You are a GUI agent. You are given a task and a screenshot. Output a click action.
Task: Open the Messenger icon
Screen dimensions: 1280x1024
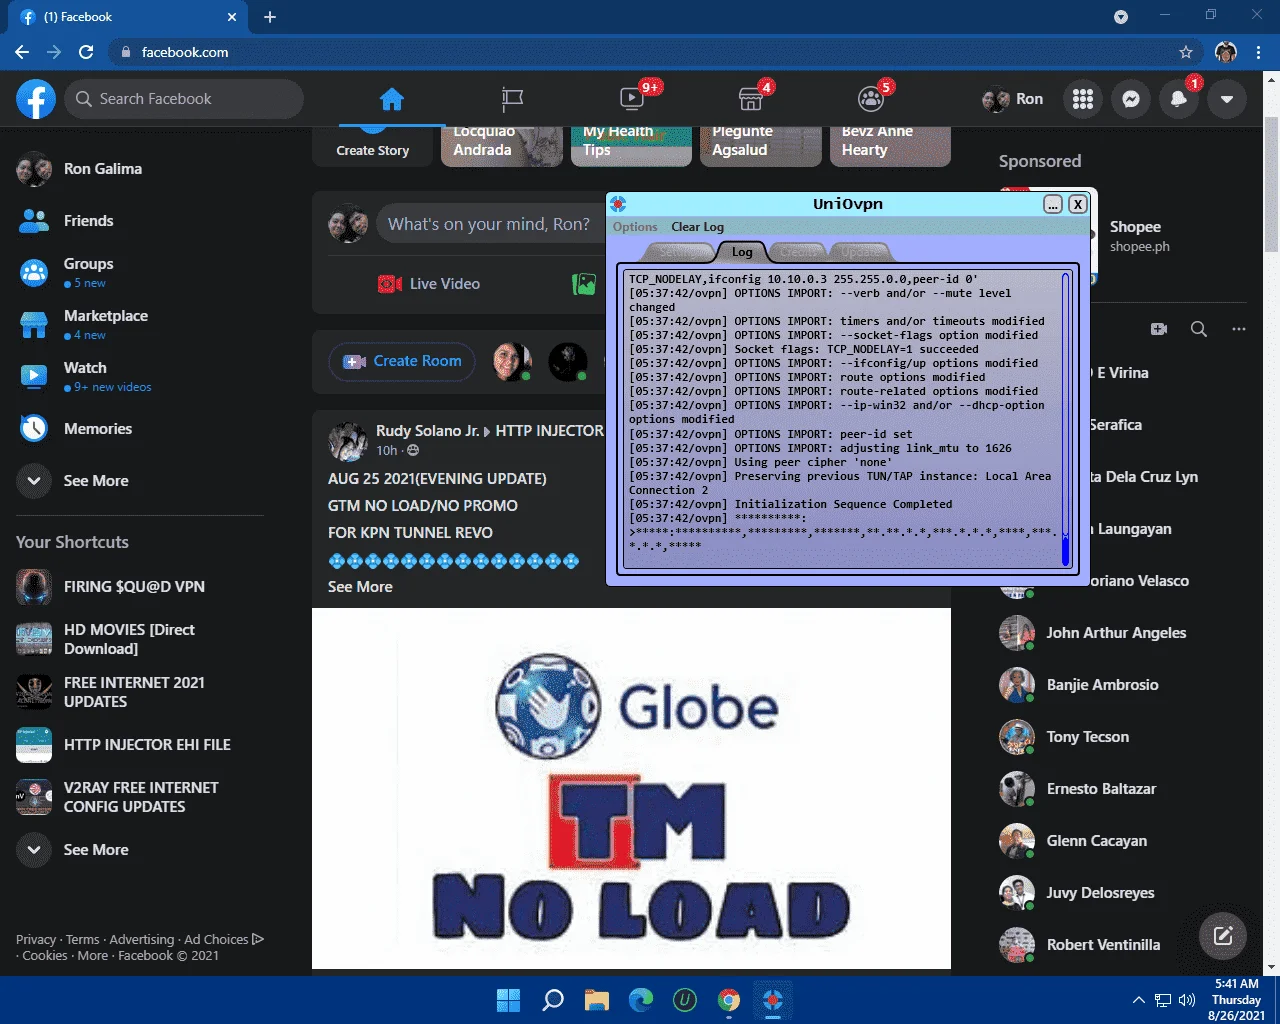[1131, 99]
